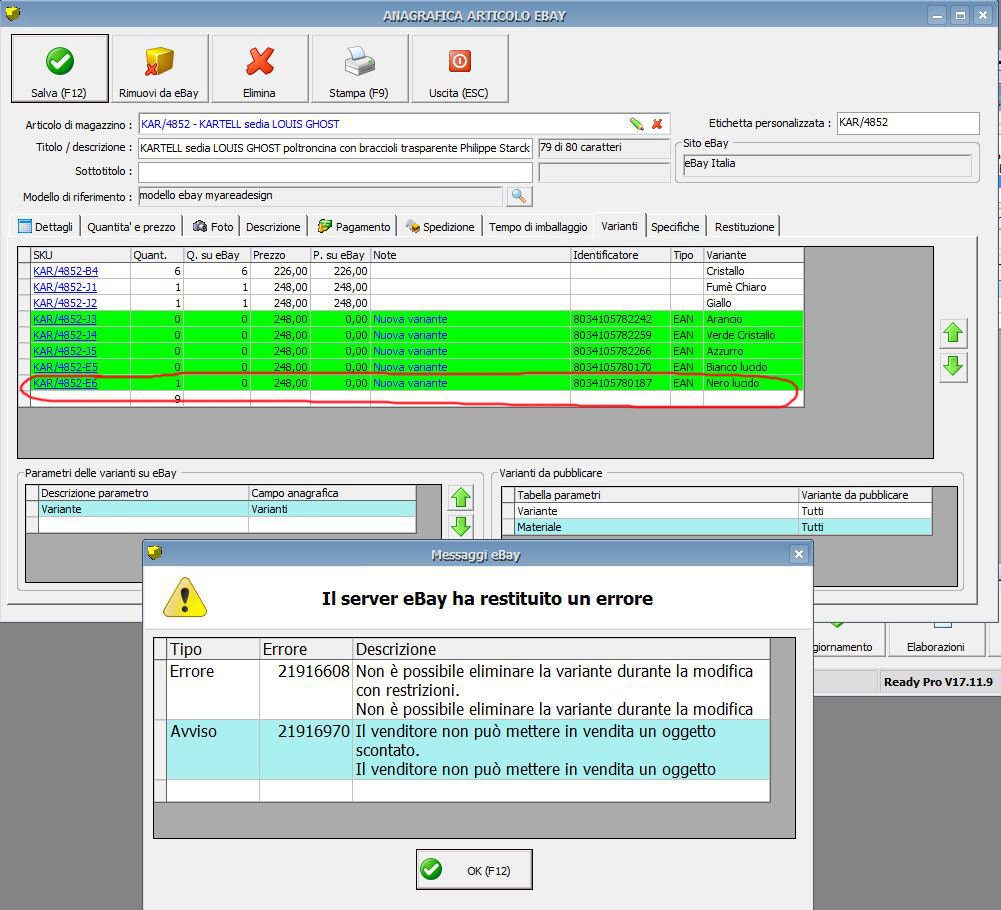This screenshot has width=1001, height=910.
Task: Click SKU link KAR/4852-B4
Action: [65, 271]
